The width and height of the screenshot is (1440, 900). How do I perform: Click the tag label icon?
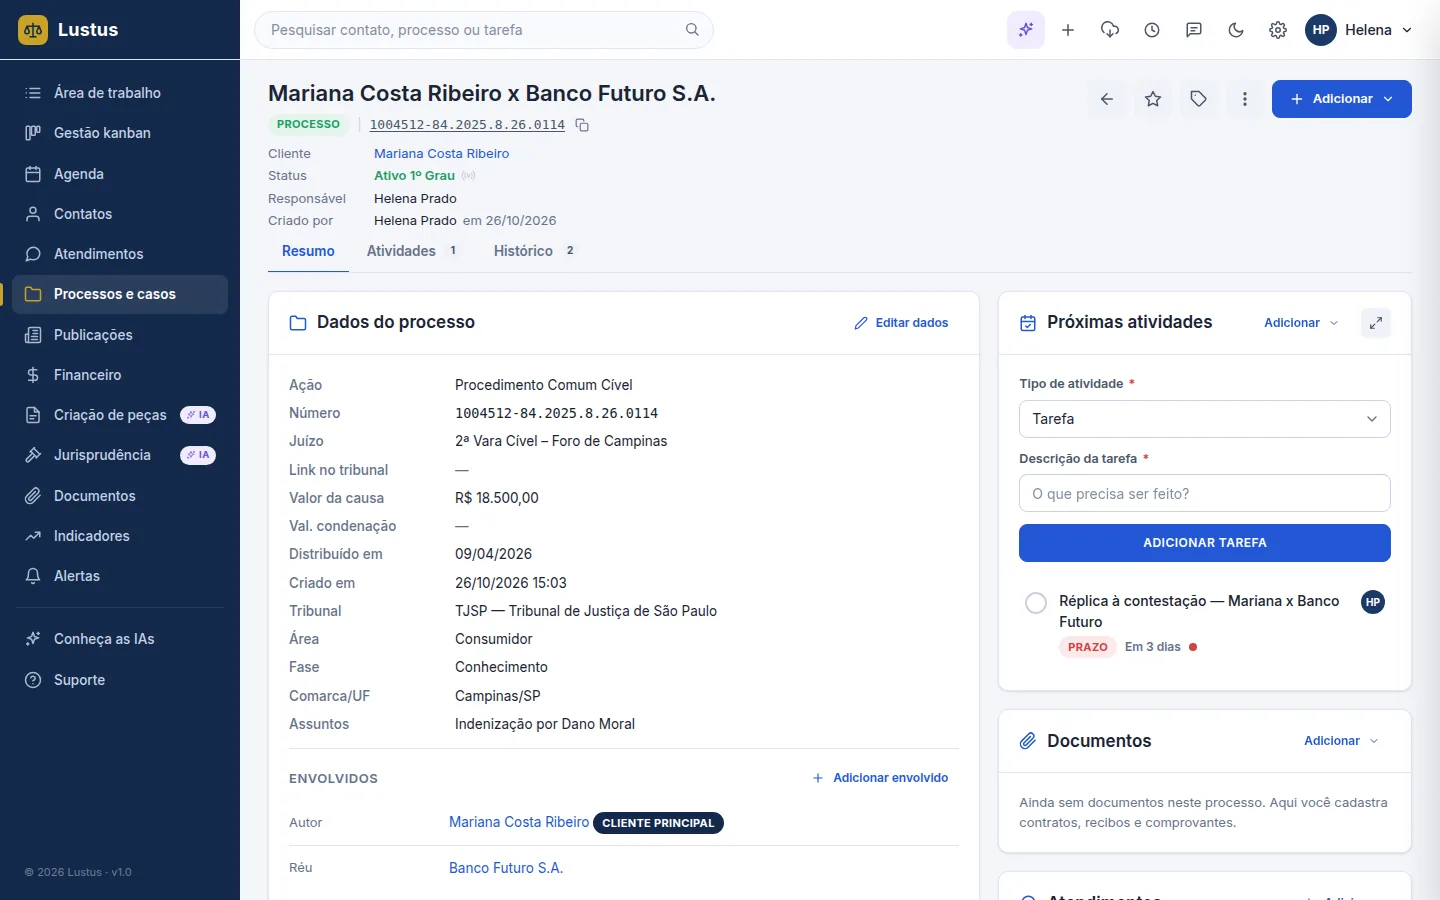coord(1199,99)
